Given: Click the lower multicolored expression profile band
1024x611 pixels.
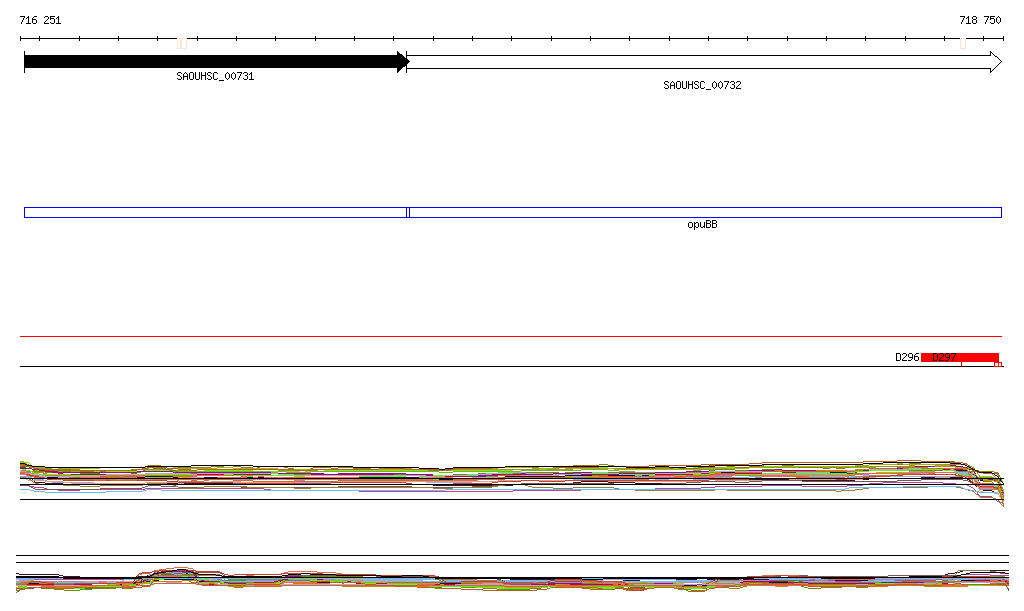Looking at the screenshot, I should pos(500,582).
